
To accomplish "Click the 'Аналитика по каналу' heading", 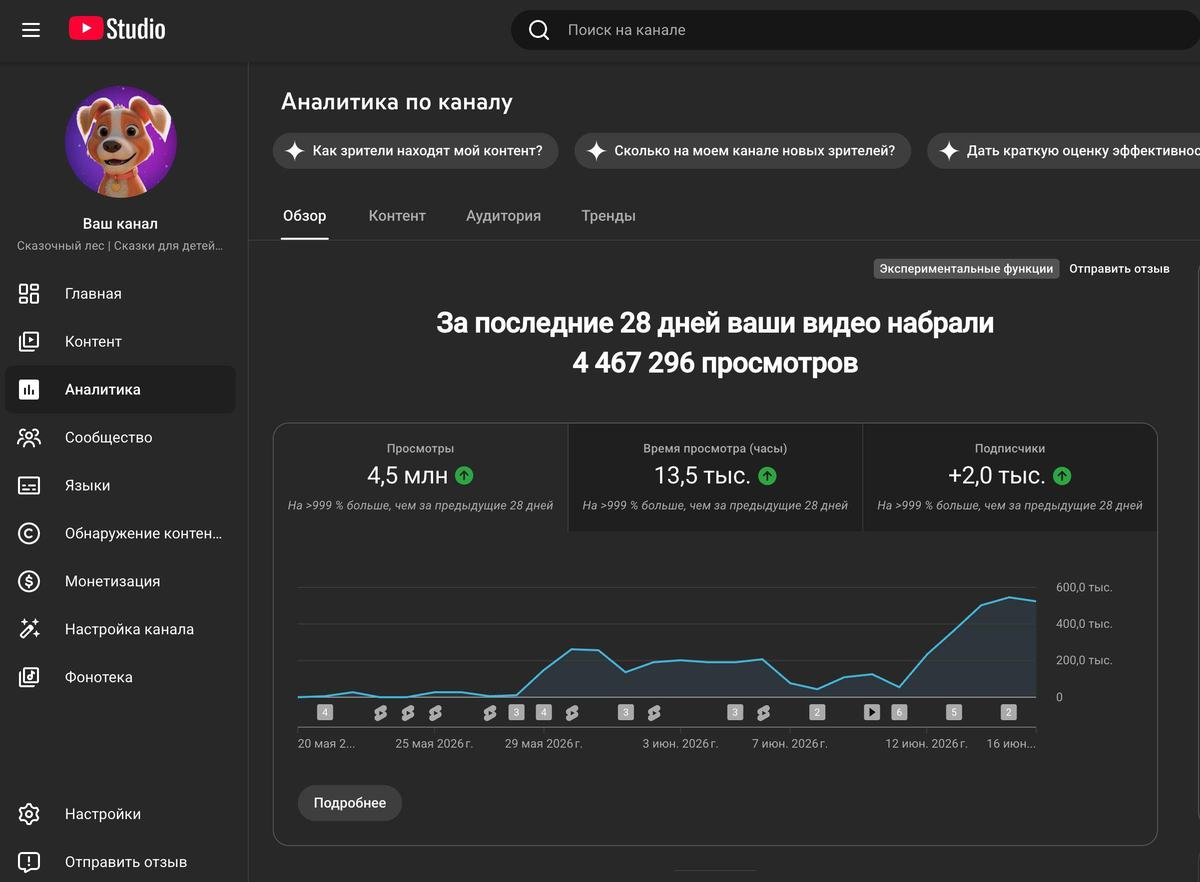I will 397,102.
